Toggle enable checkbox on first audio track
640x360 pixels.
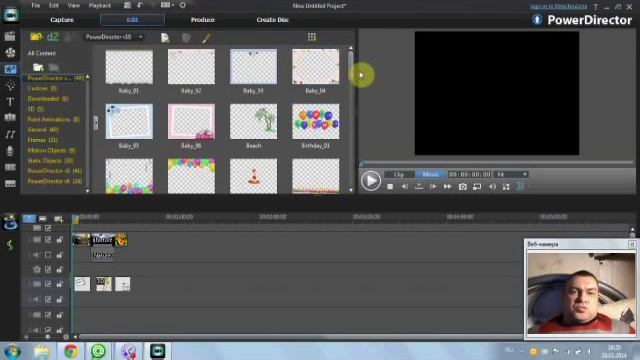click(x=48, y=255)
